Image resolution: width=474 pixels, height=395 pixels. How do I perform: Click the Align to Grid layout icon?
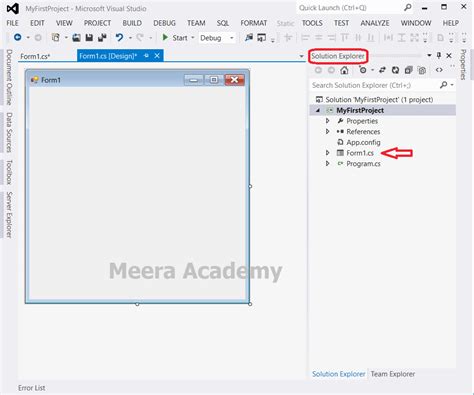pyautogui.click(x=288, y=38)
